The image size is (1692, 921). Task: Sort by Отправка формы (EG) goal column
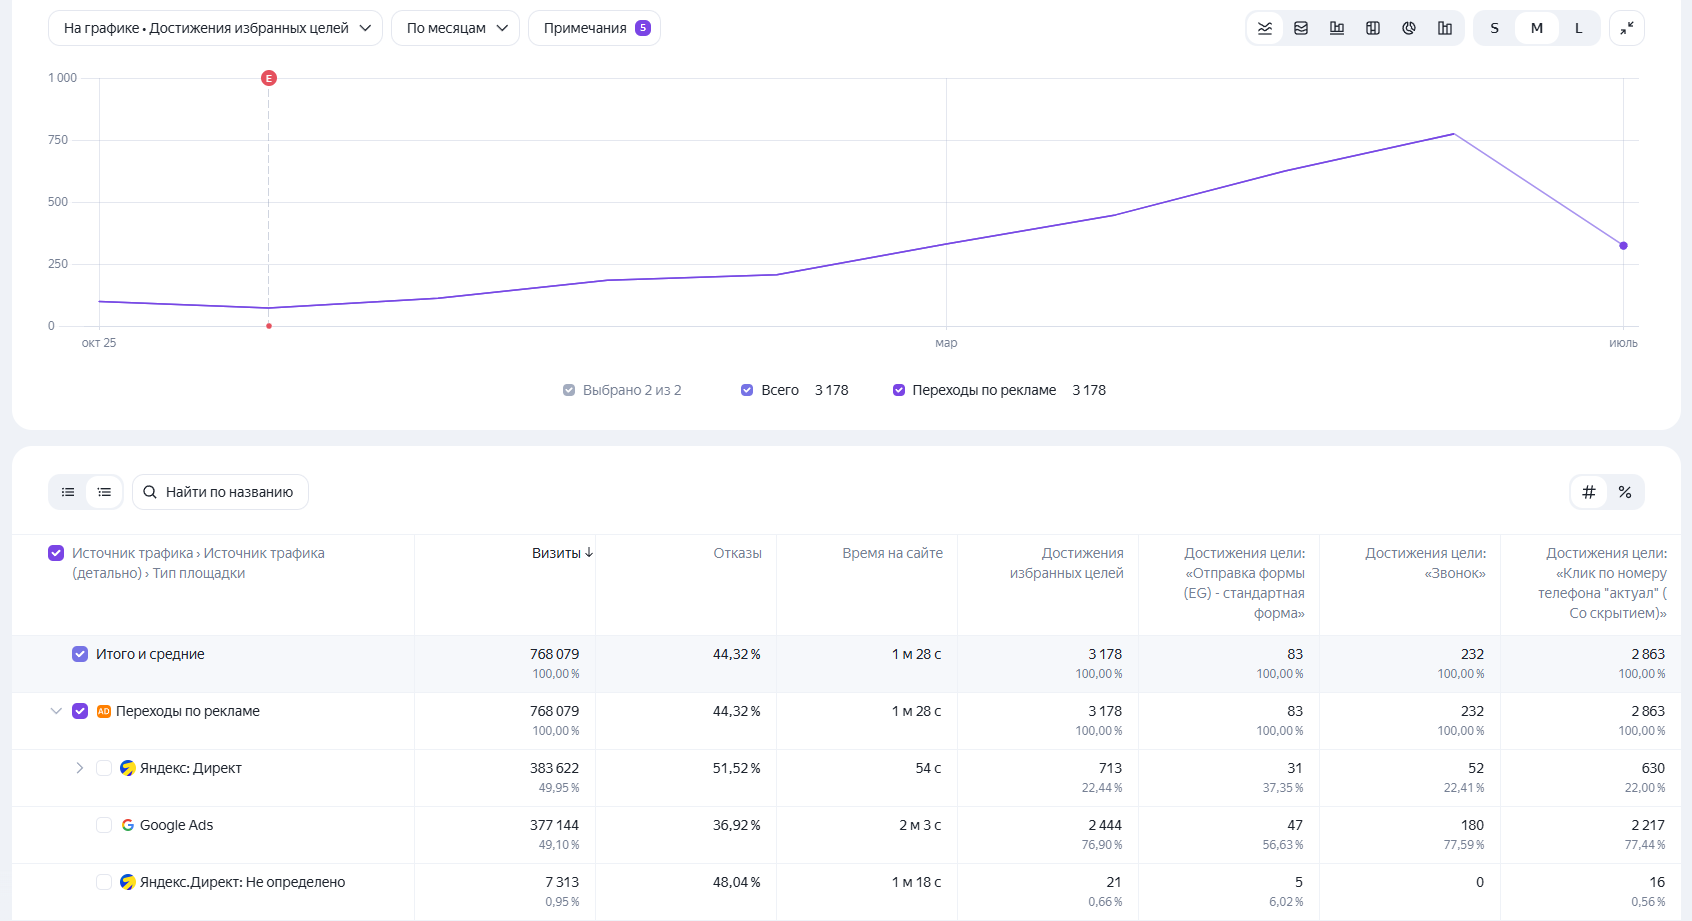1244,583
